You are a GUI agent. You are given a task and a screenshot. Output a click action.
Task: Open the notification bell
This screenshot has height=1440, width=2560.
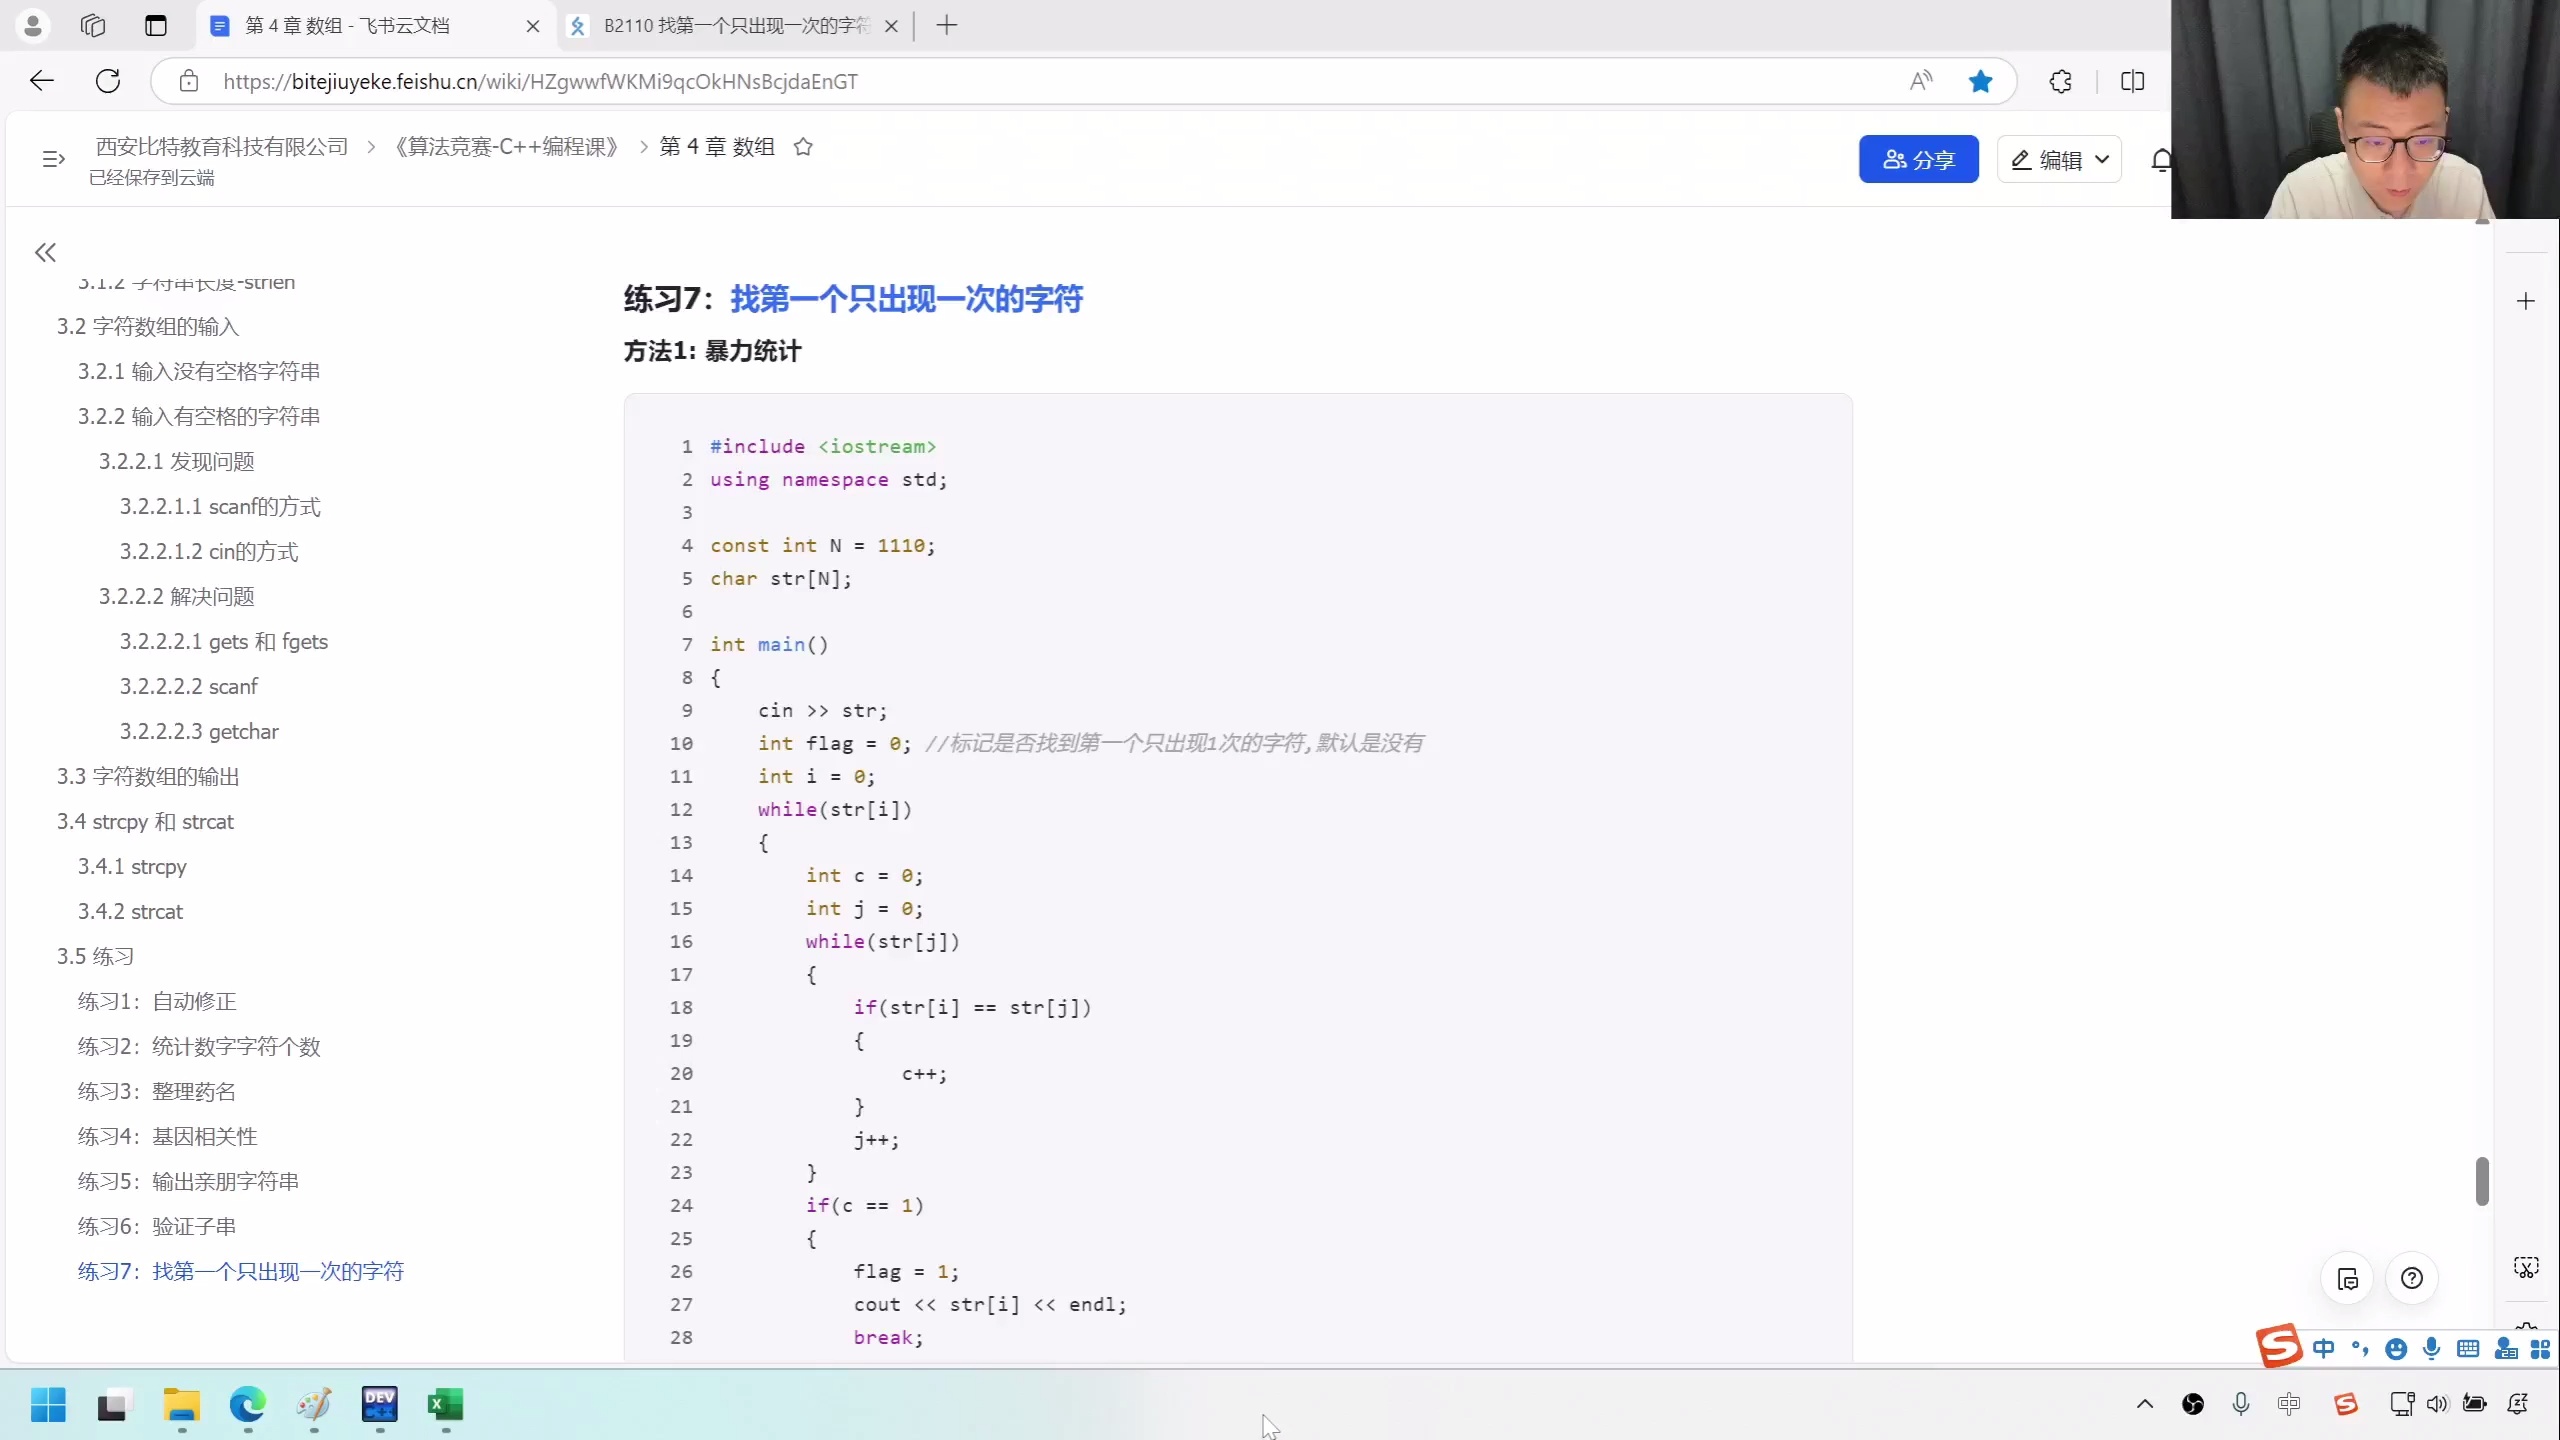pos(2161,160)
